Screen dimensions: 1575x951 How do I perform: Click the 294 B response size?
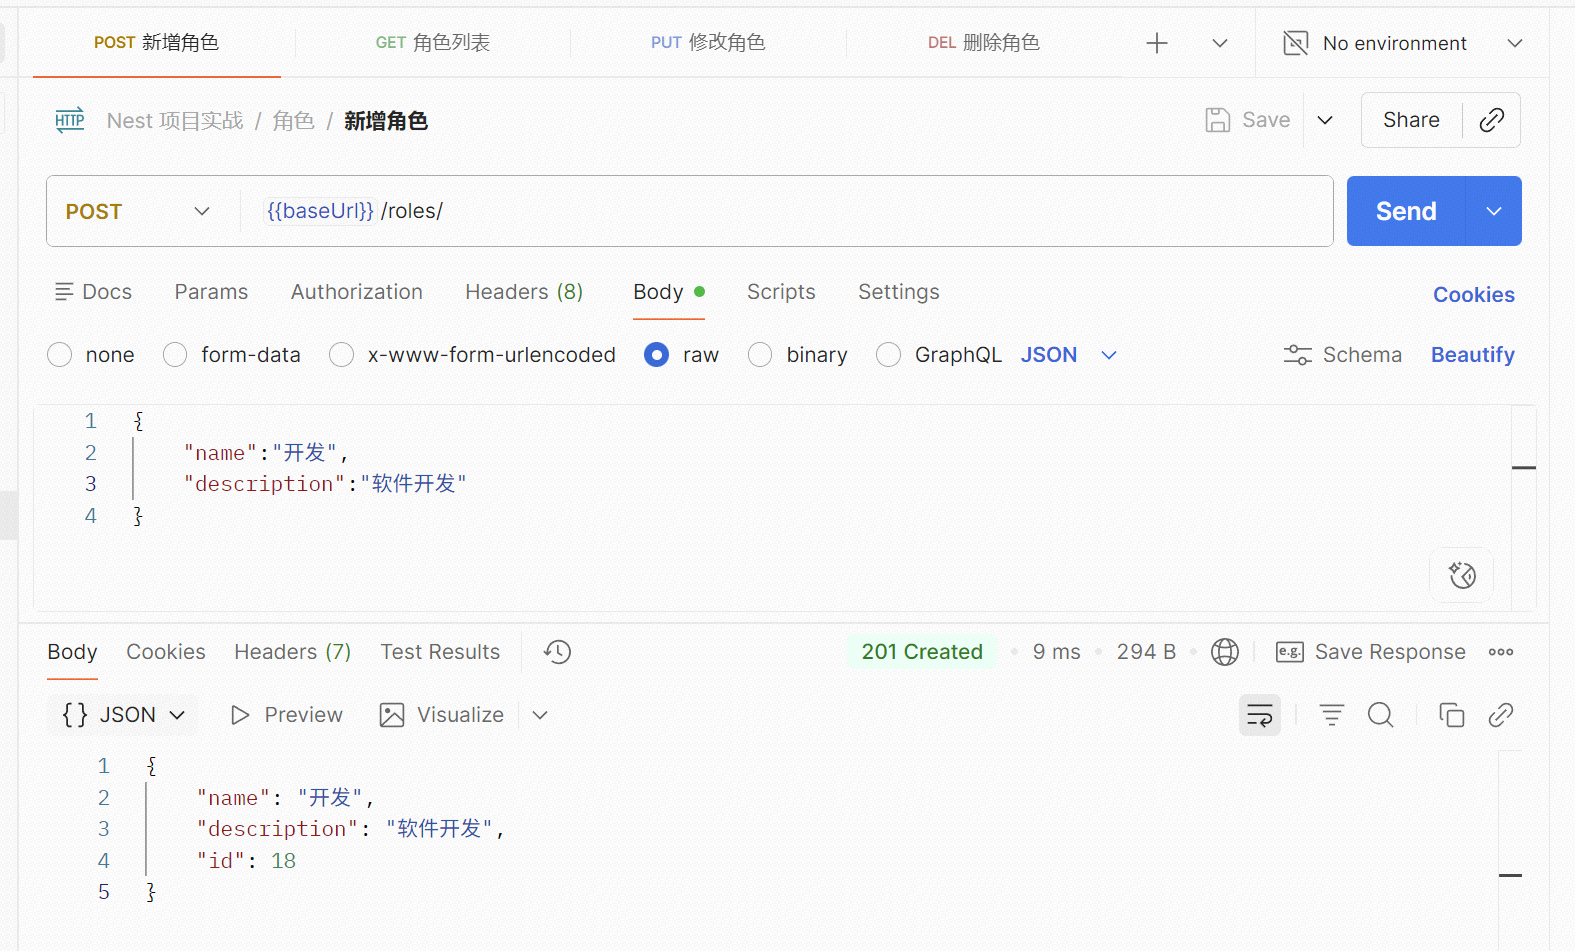[x=1146, y=652]
